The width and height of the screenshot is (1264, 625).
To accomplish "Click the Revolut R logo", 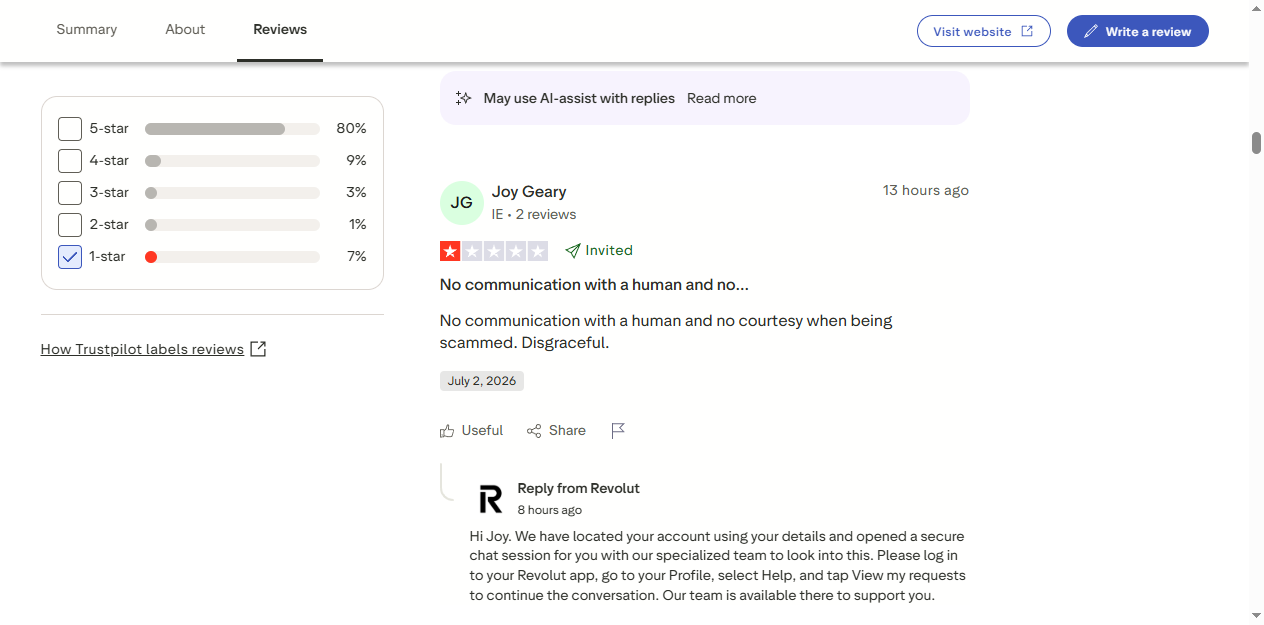I will tap(490, 498).
